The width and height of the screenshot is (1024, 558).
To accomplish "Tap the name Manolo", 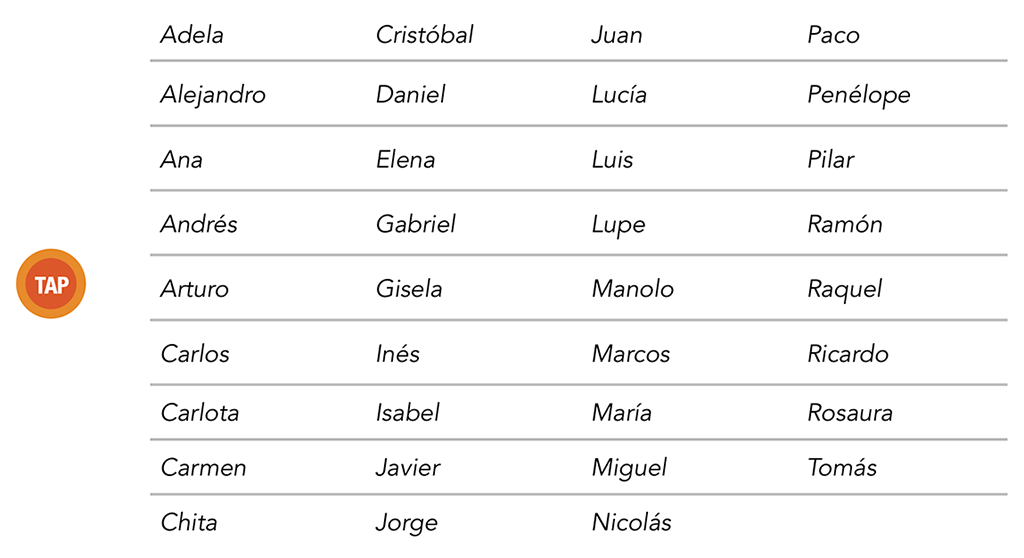I will (633, 289).
